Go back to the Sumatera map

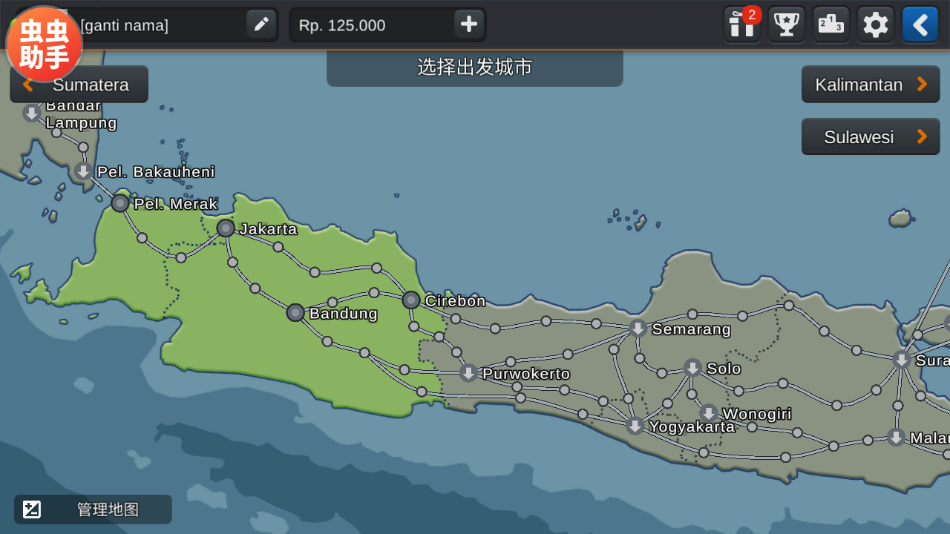[x=79, y=85]
